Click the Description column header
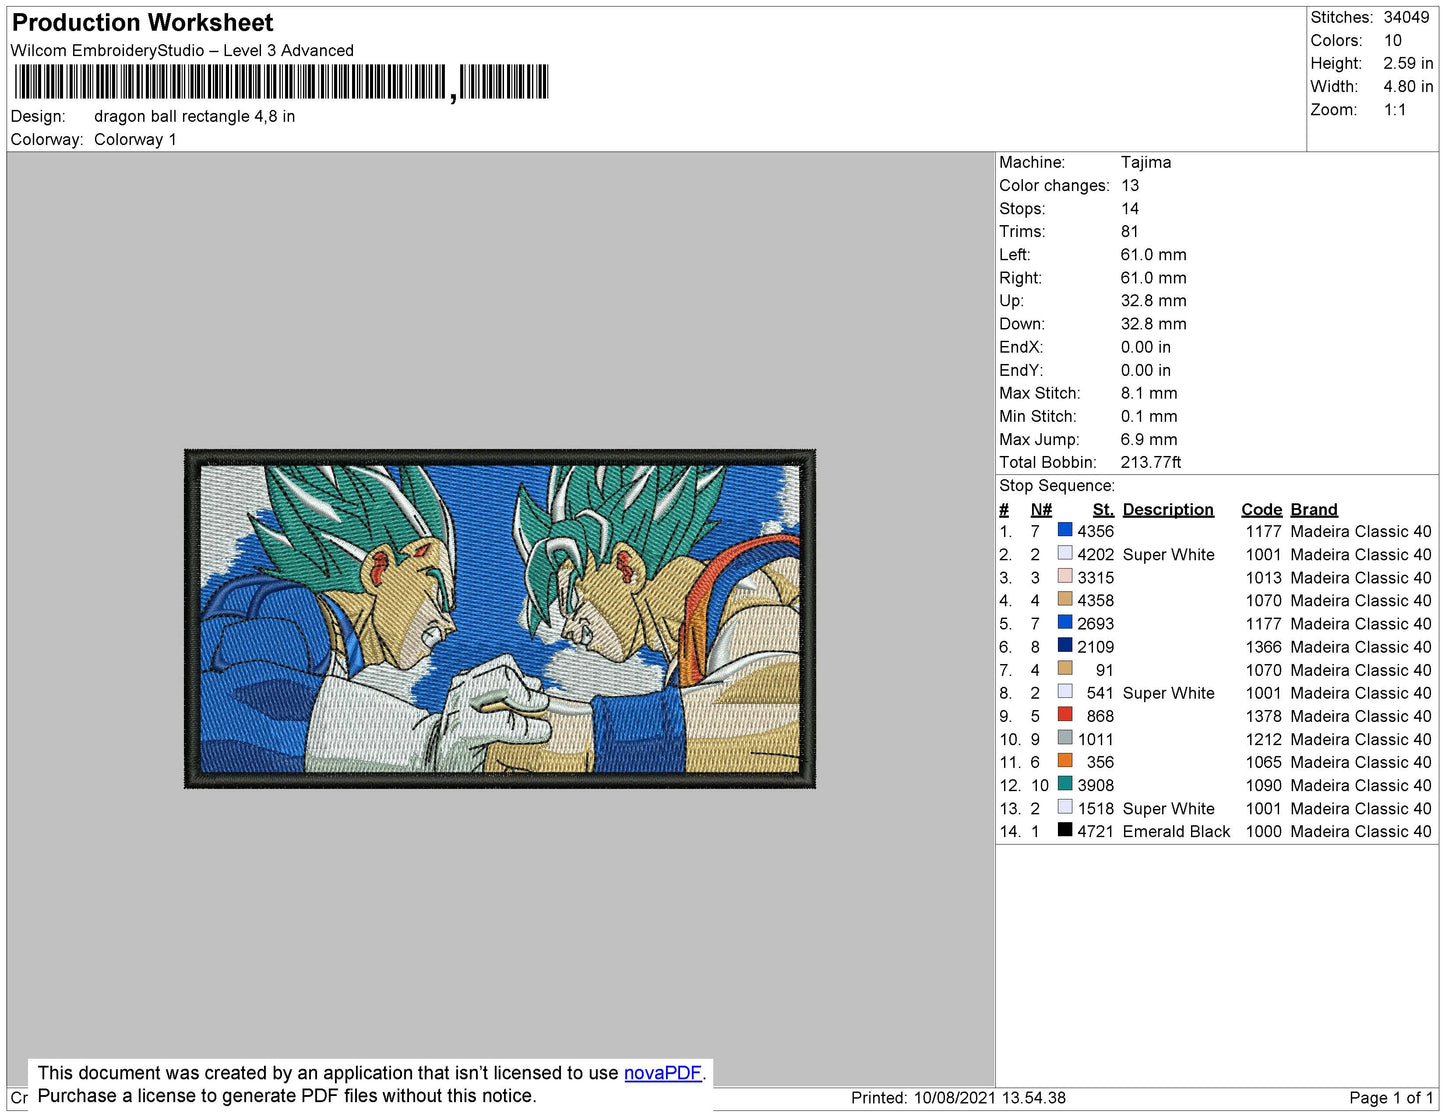This screenshot has height=1117, width=1445. (1167, 509)
